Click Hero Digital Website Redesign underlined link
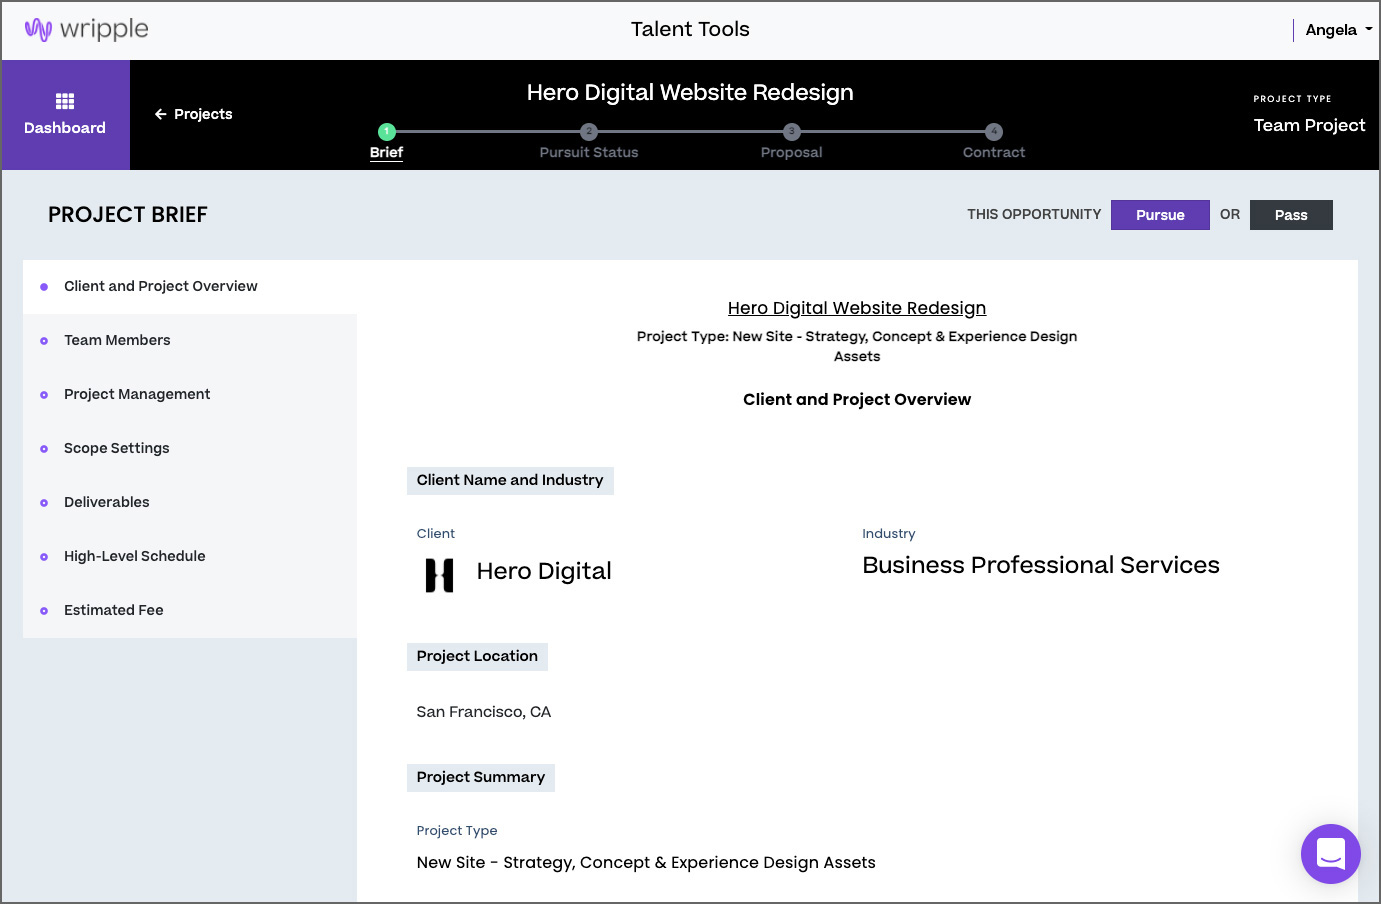 [857, 308]
